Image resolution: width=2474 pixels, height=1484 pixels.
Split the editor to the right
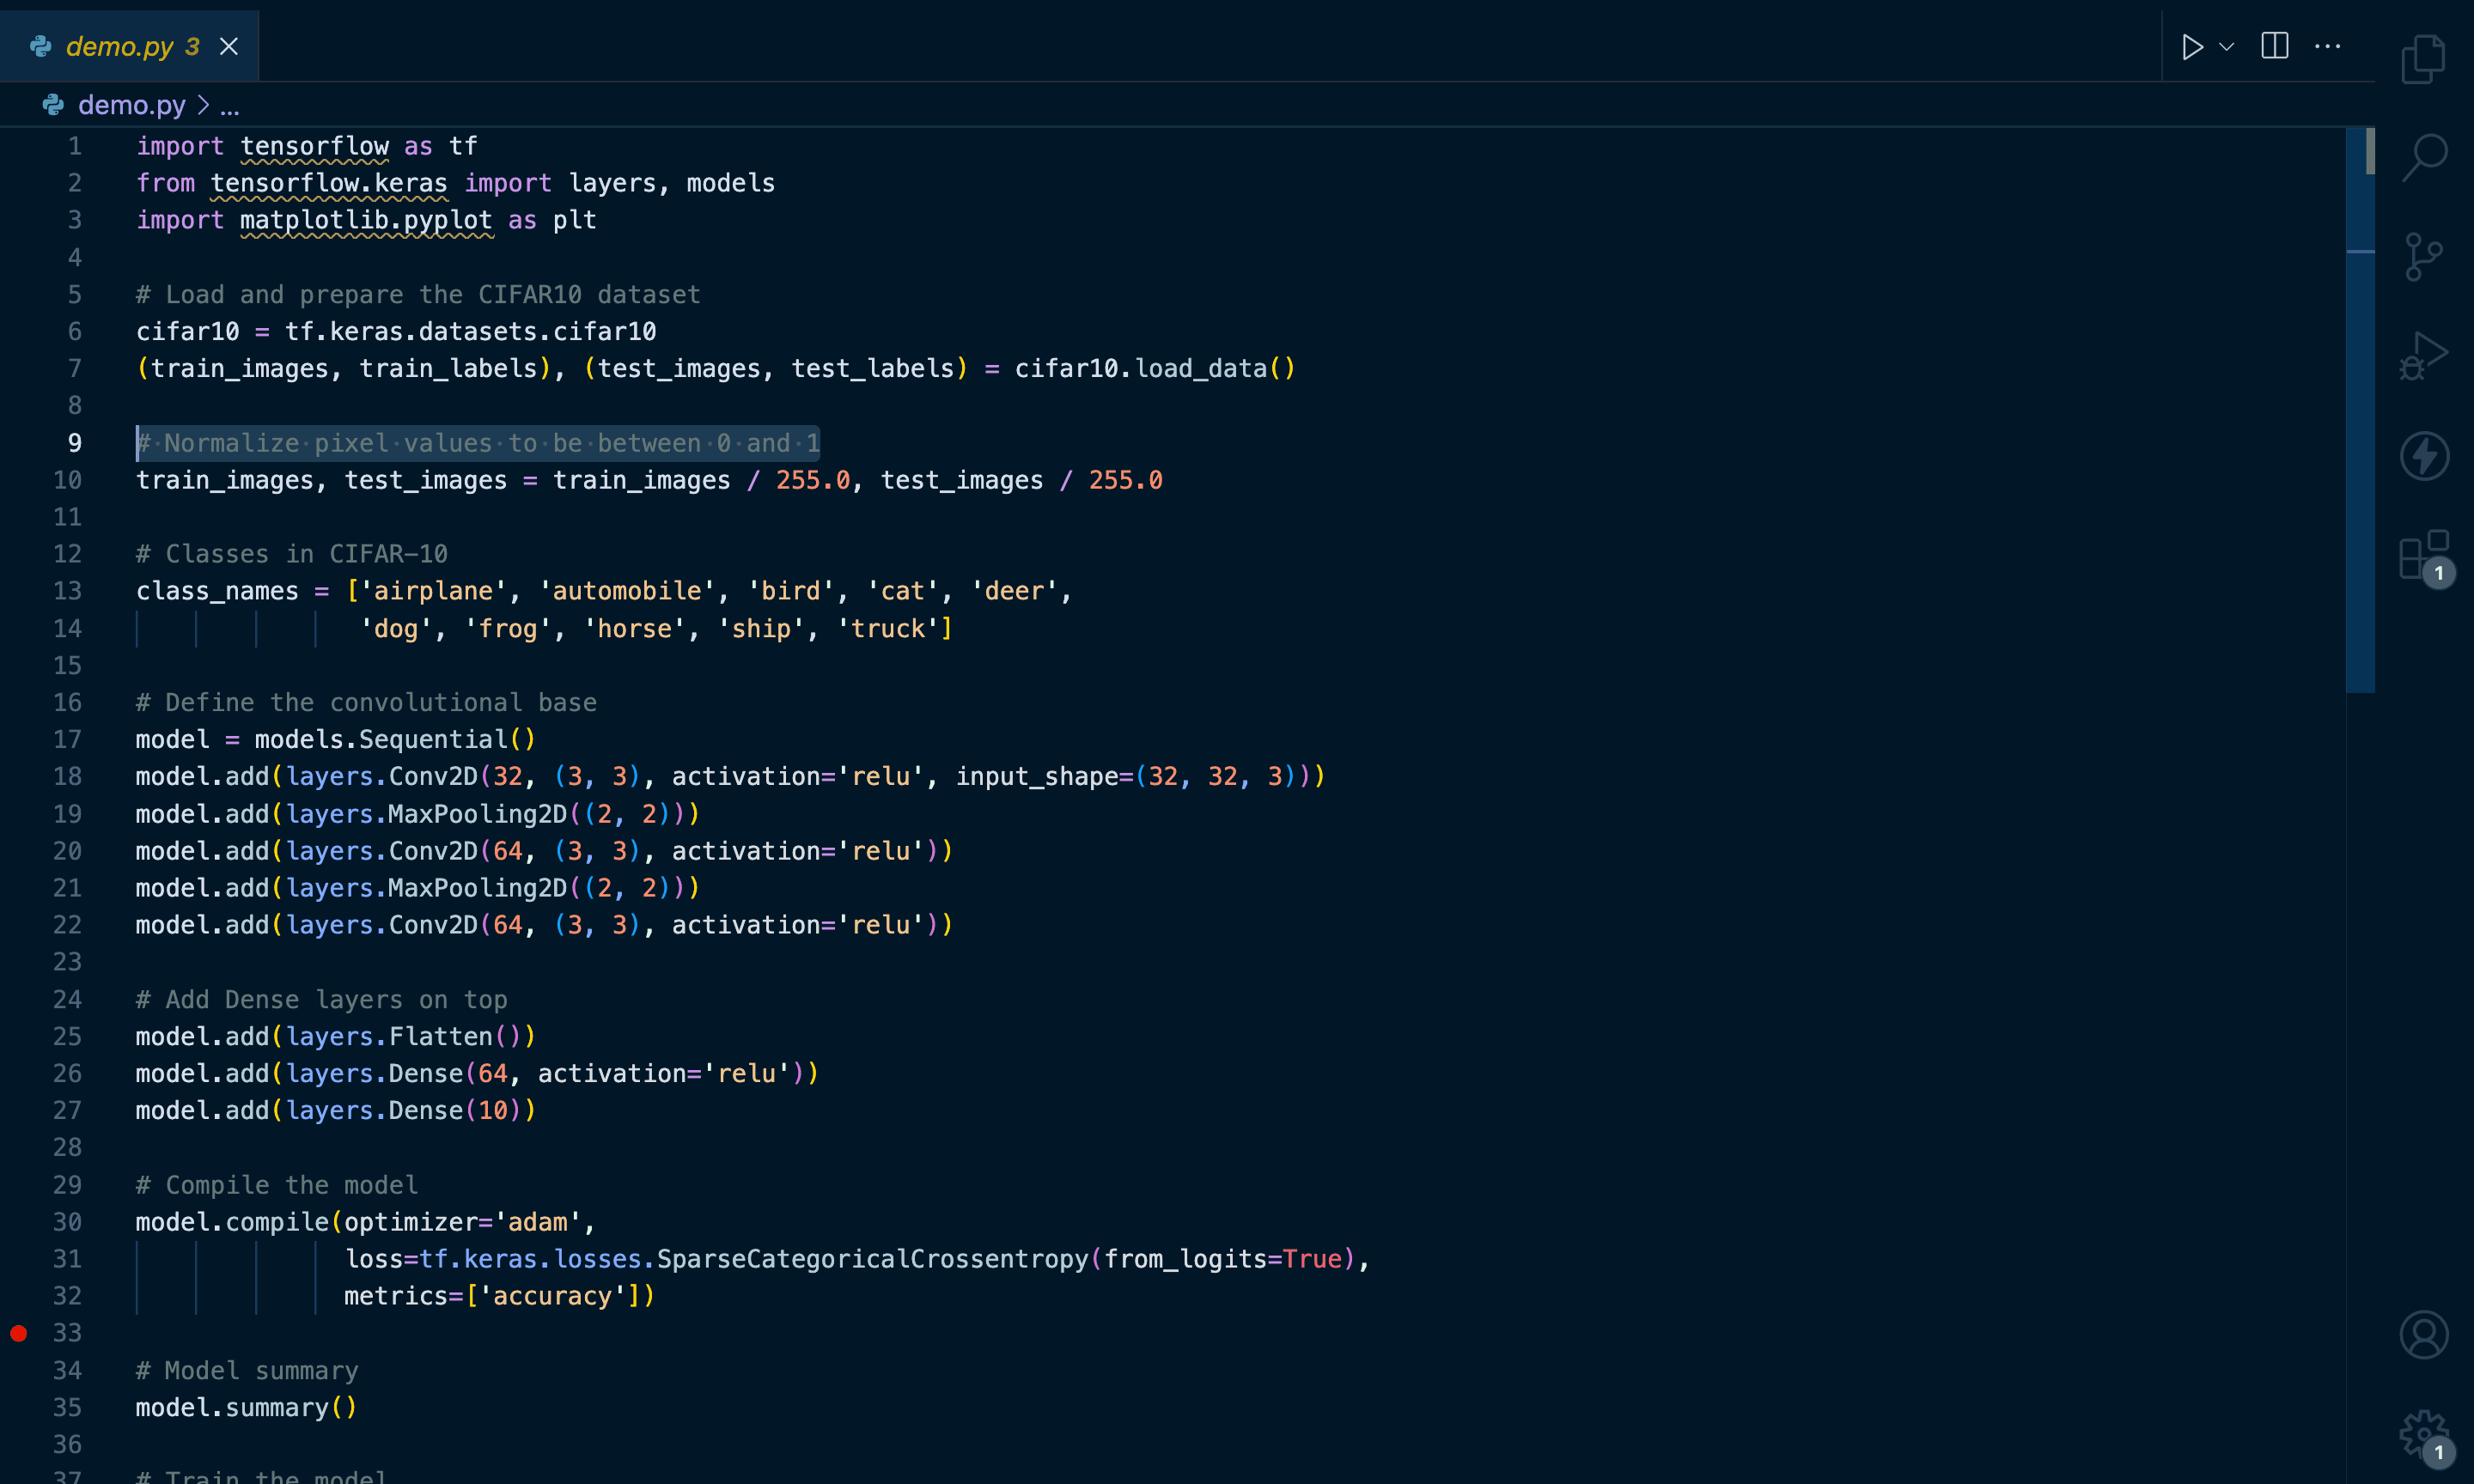[2274, 46]
